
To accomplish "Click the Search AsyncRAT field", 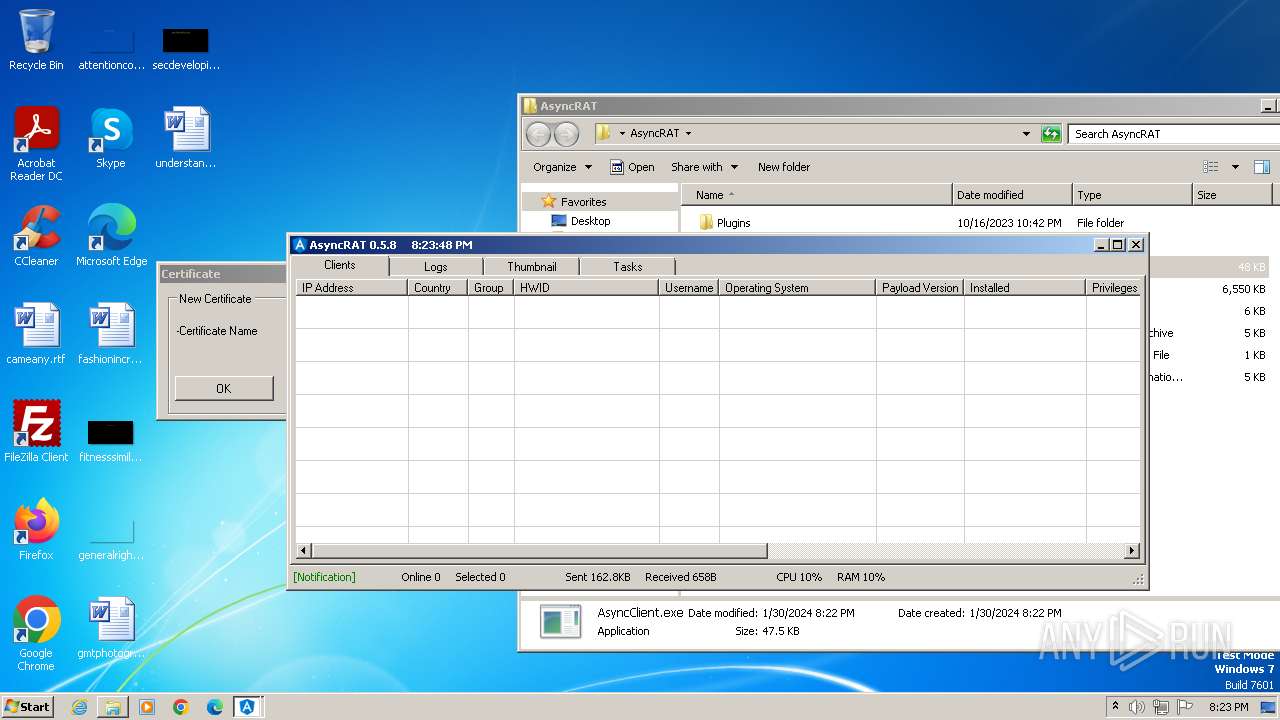I will 1173,134.
